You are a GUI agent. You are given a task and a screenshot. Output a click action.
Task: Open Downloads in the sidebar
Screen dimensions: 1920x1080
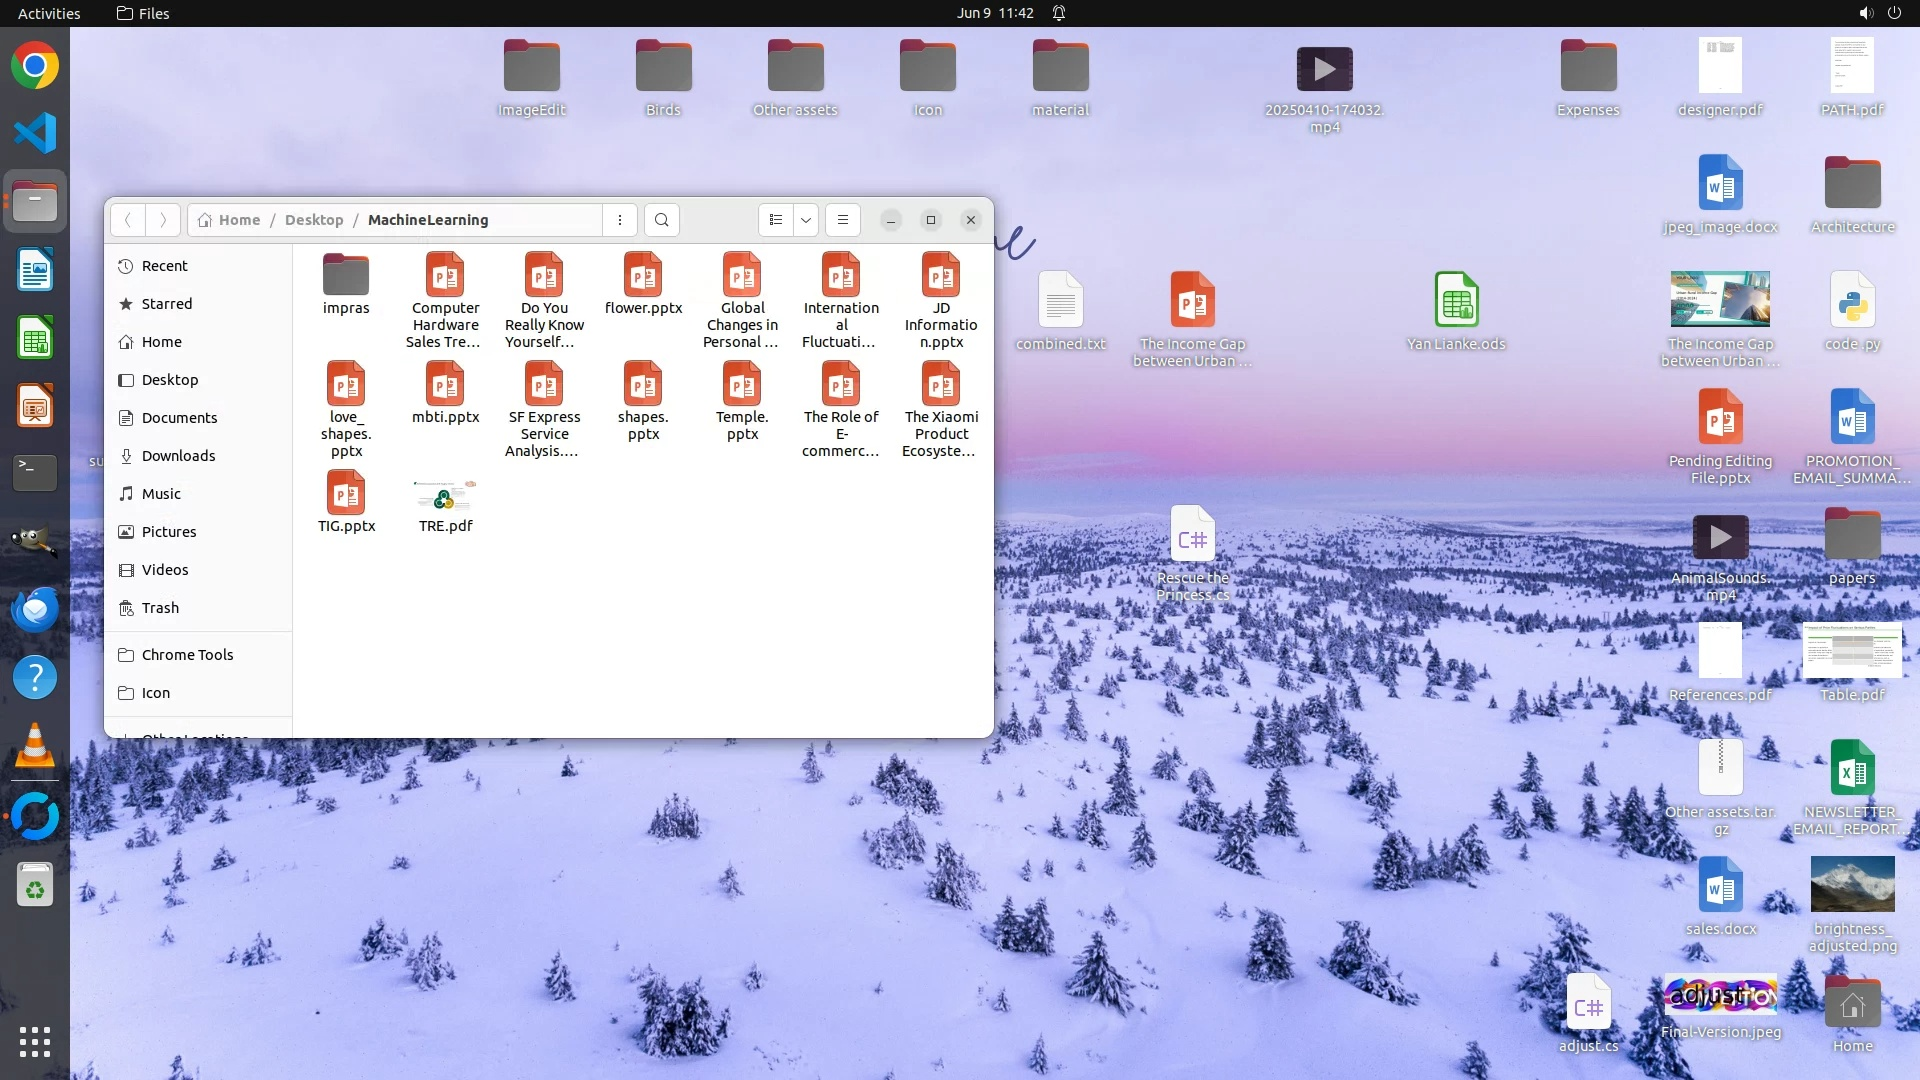tap(178, 456)
